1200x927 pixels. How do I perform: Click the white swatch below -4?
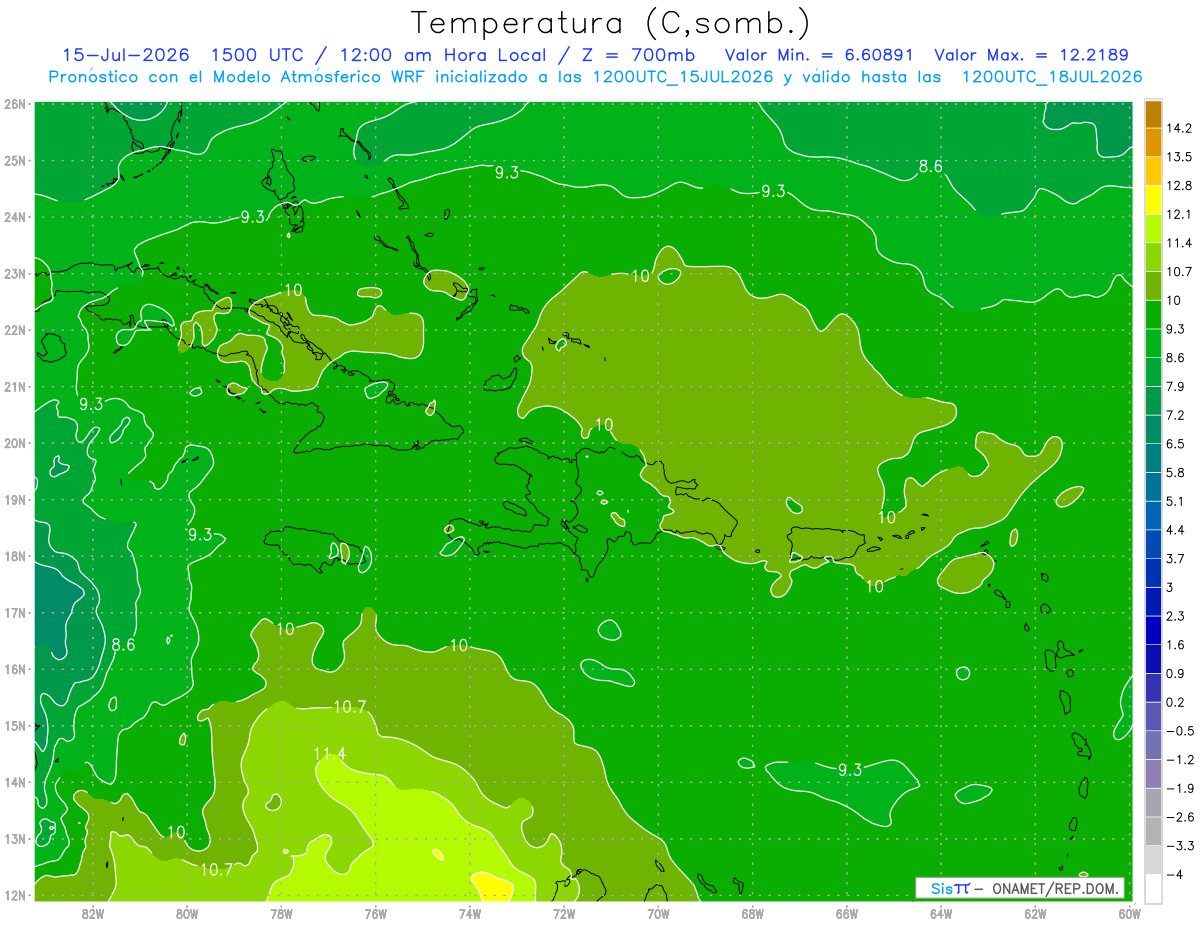pos(1153,888)
